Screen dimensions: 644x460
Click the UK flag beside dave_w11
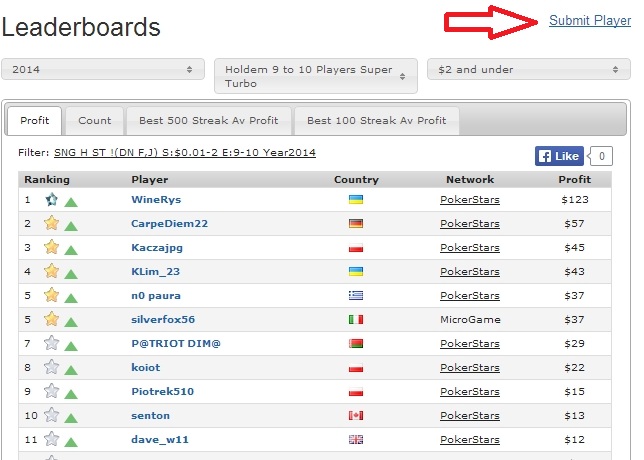coord(356,439)
